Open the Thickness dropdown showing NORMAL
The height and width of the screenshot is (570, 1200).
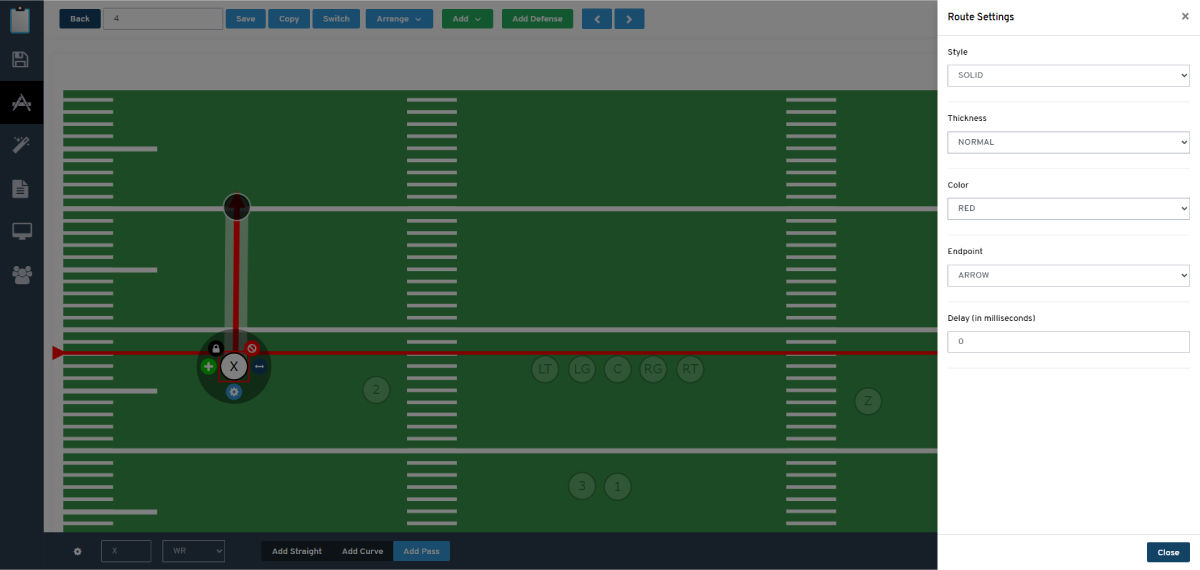1068,142
